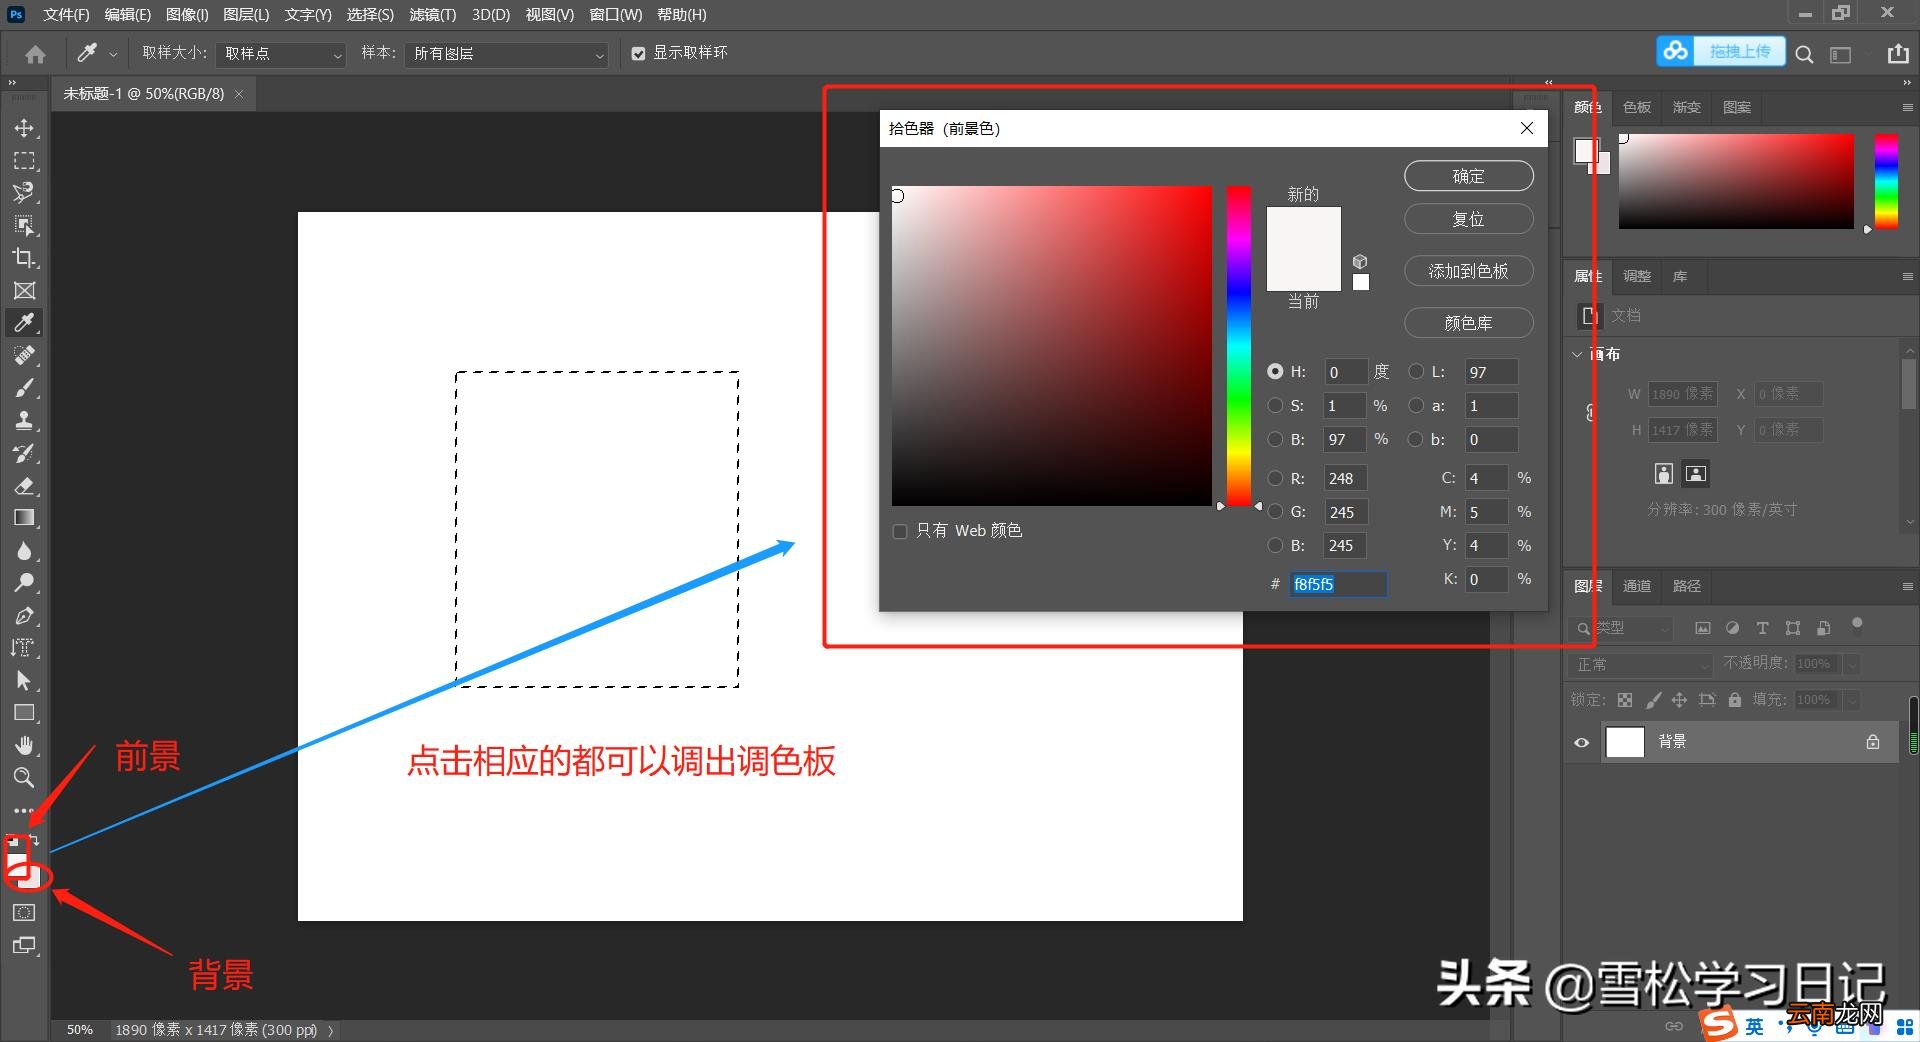Click the Home icon in options bar
1920x1042 pixels.
[x=35, y=54]
